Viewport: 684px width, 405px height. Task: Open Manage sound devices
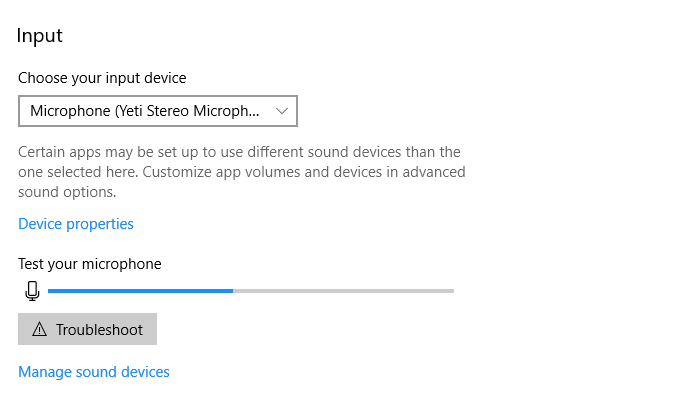[94, 372]
